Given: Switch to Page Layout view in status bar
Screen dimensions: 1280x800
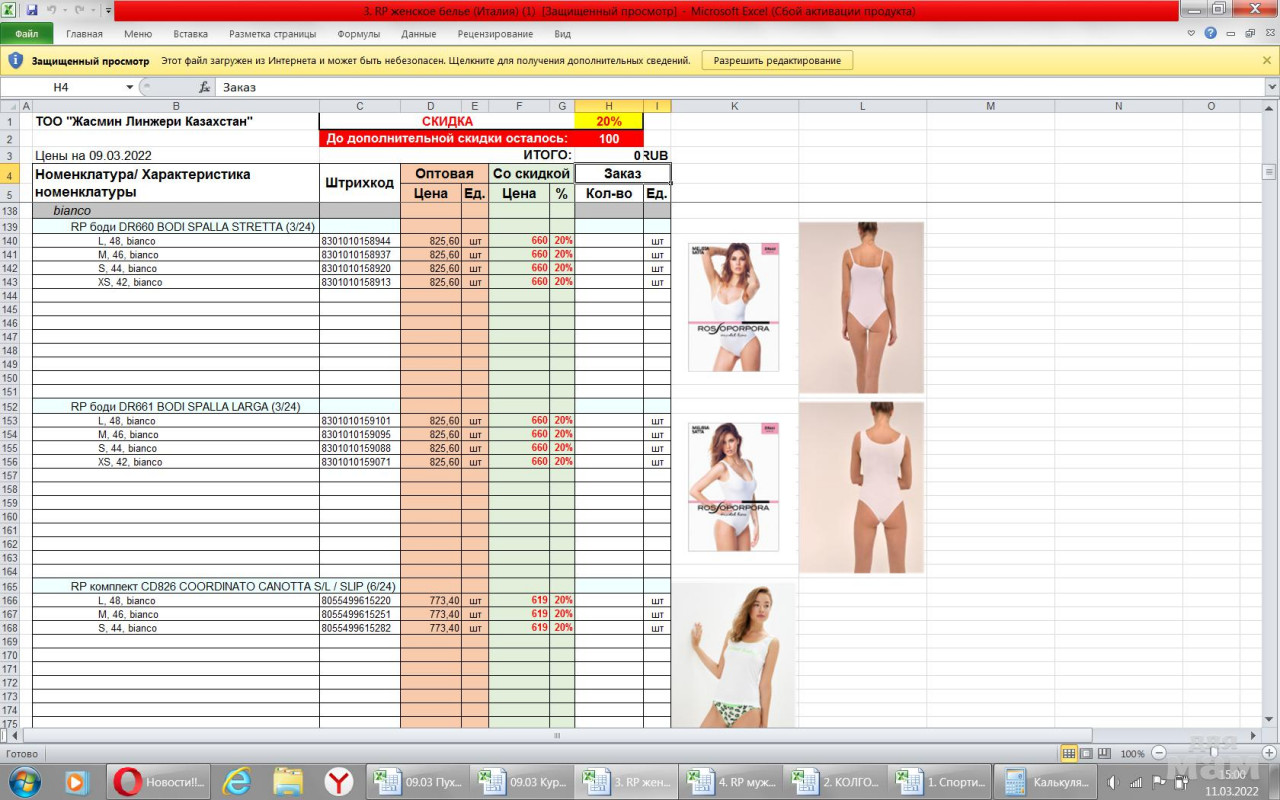Looking at the screenshot, I should 1086,753.
